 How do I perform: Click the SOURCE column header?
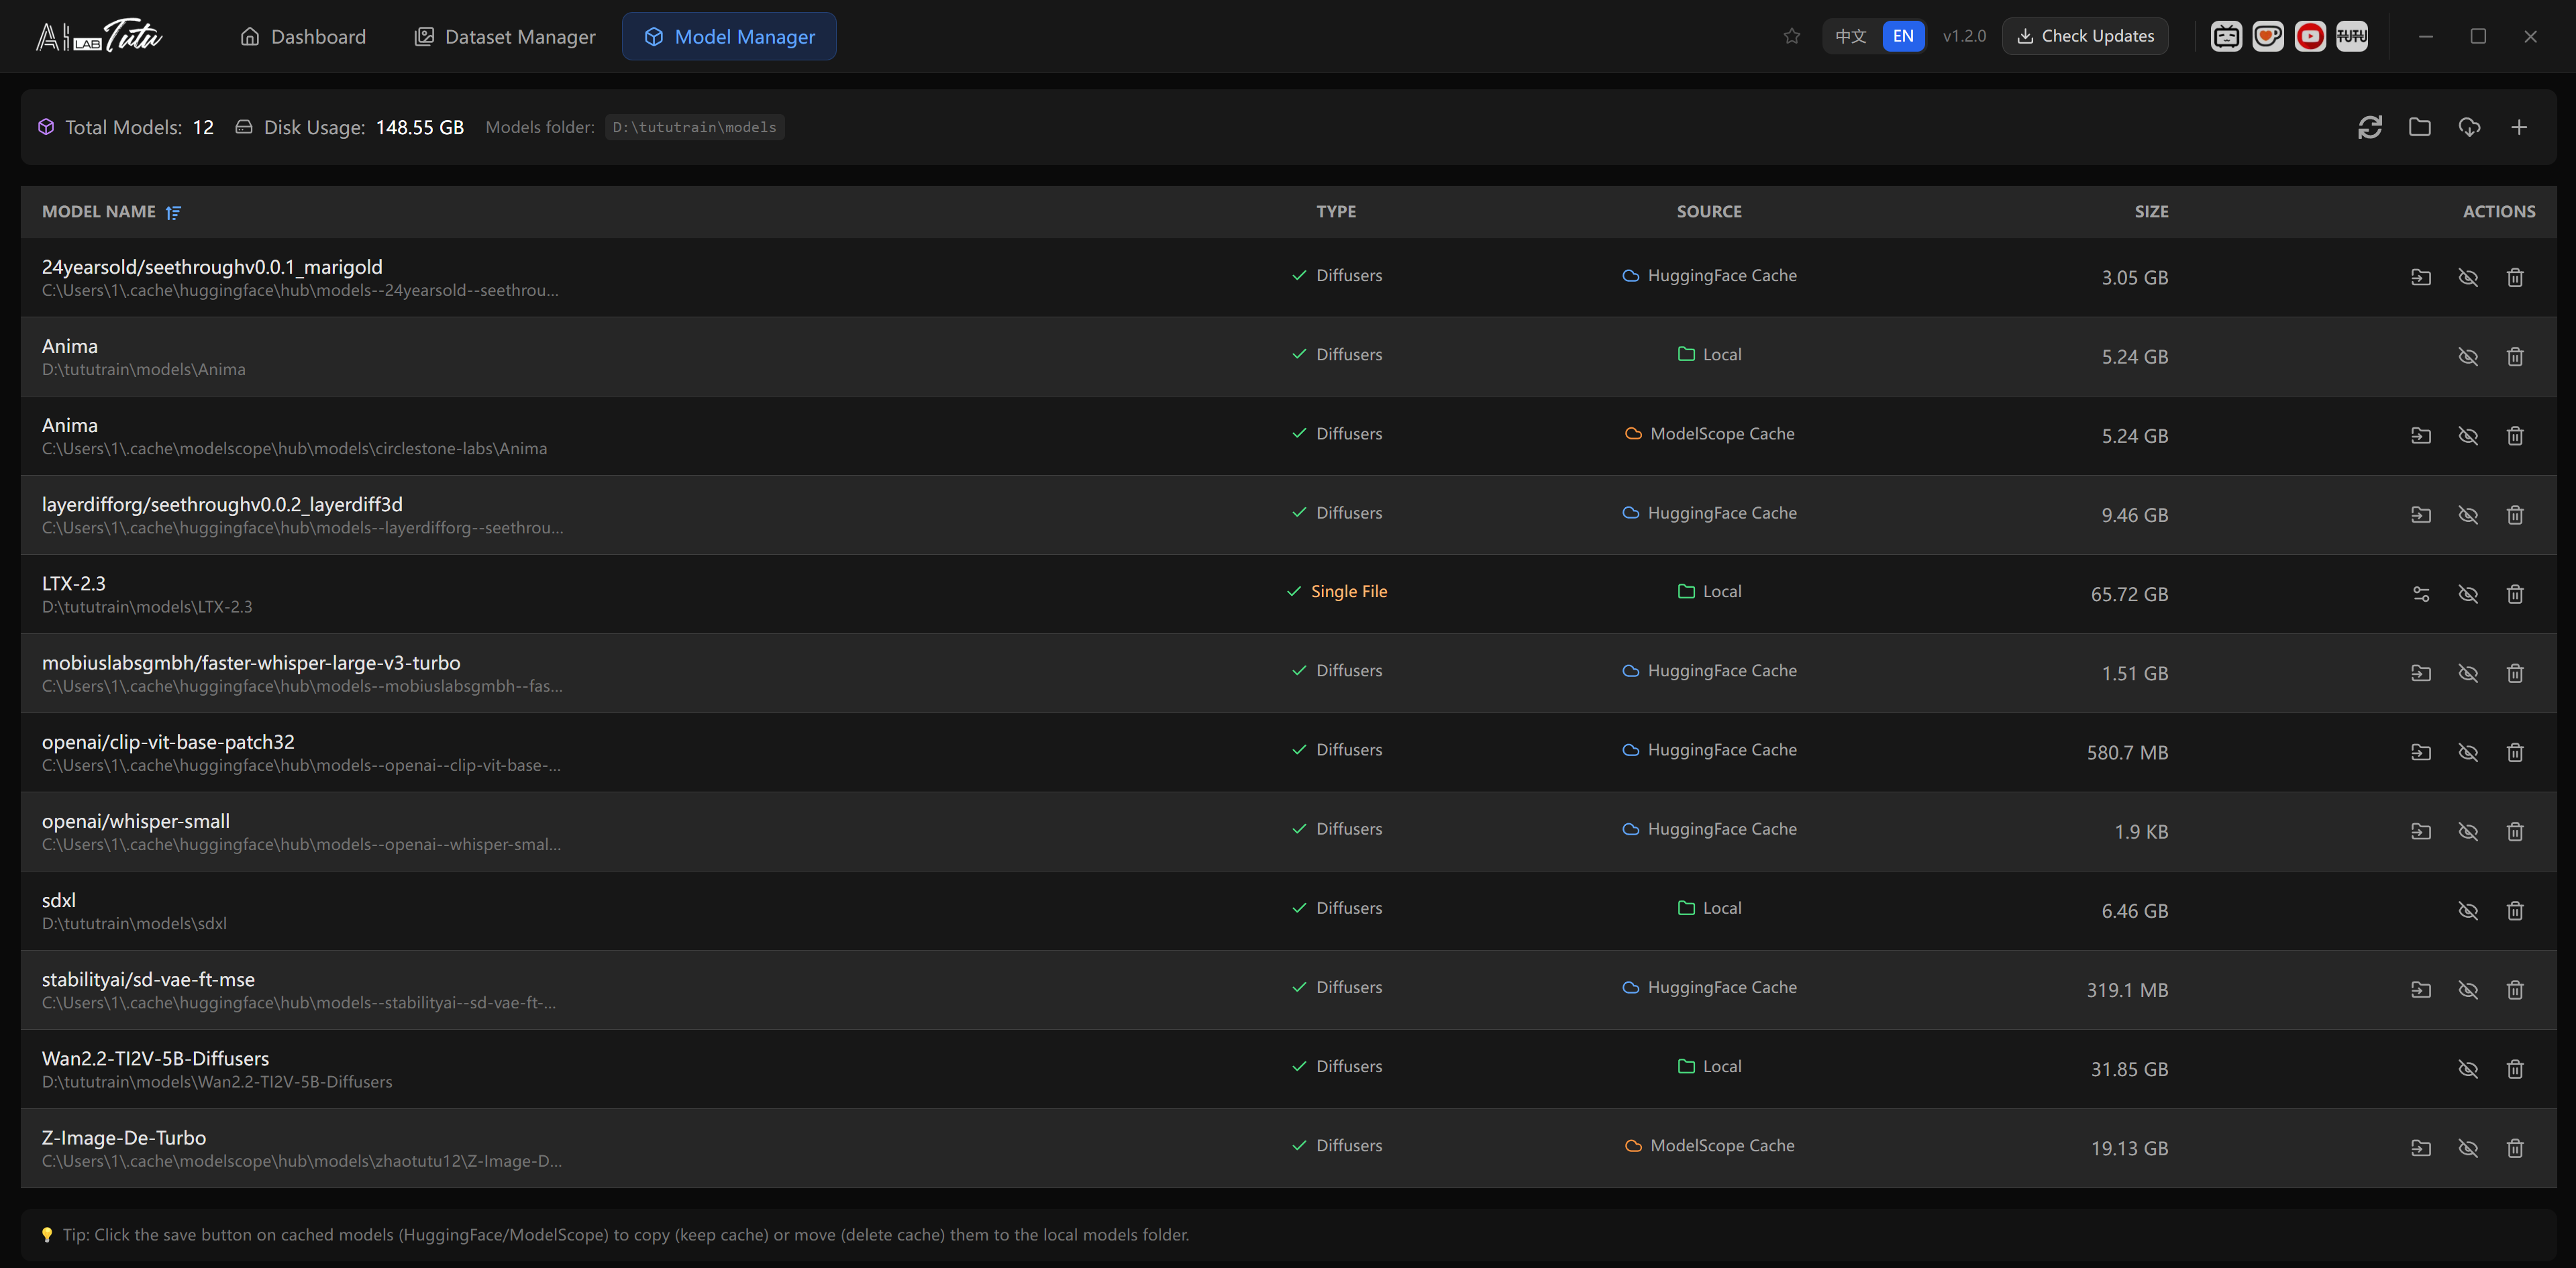1708,211
